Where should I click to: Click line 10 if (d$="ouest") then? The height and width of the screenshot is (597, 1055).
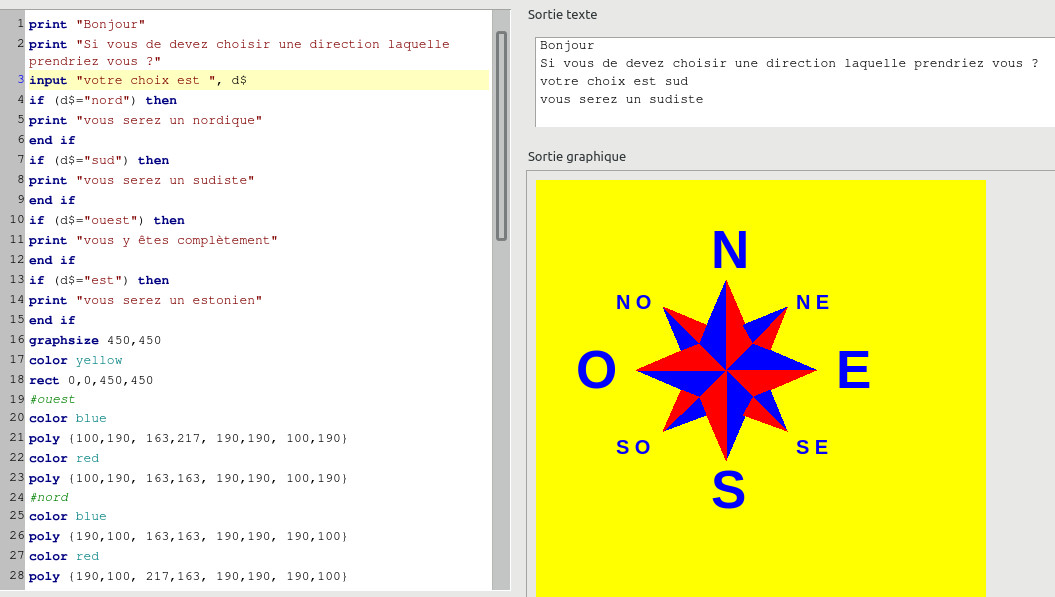tap(106, 220)
